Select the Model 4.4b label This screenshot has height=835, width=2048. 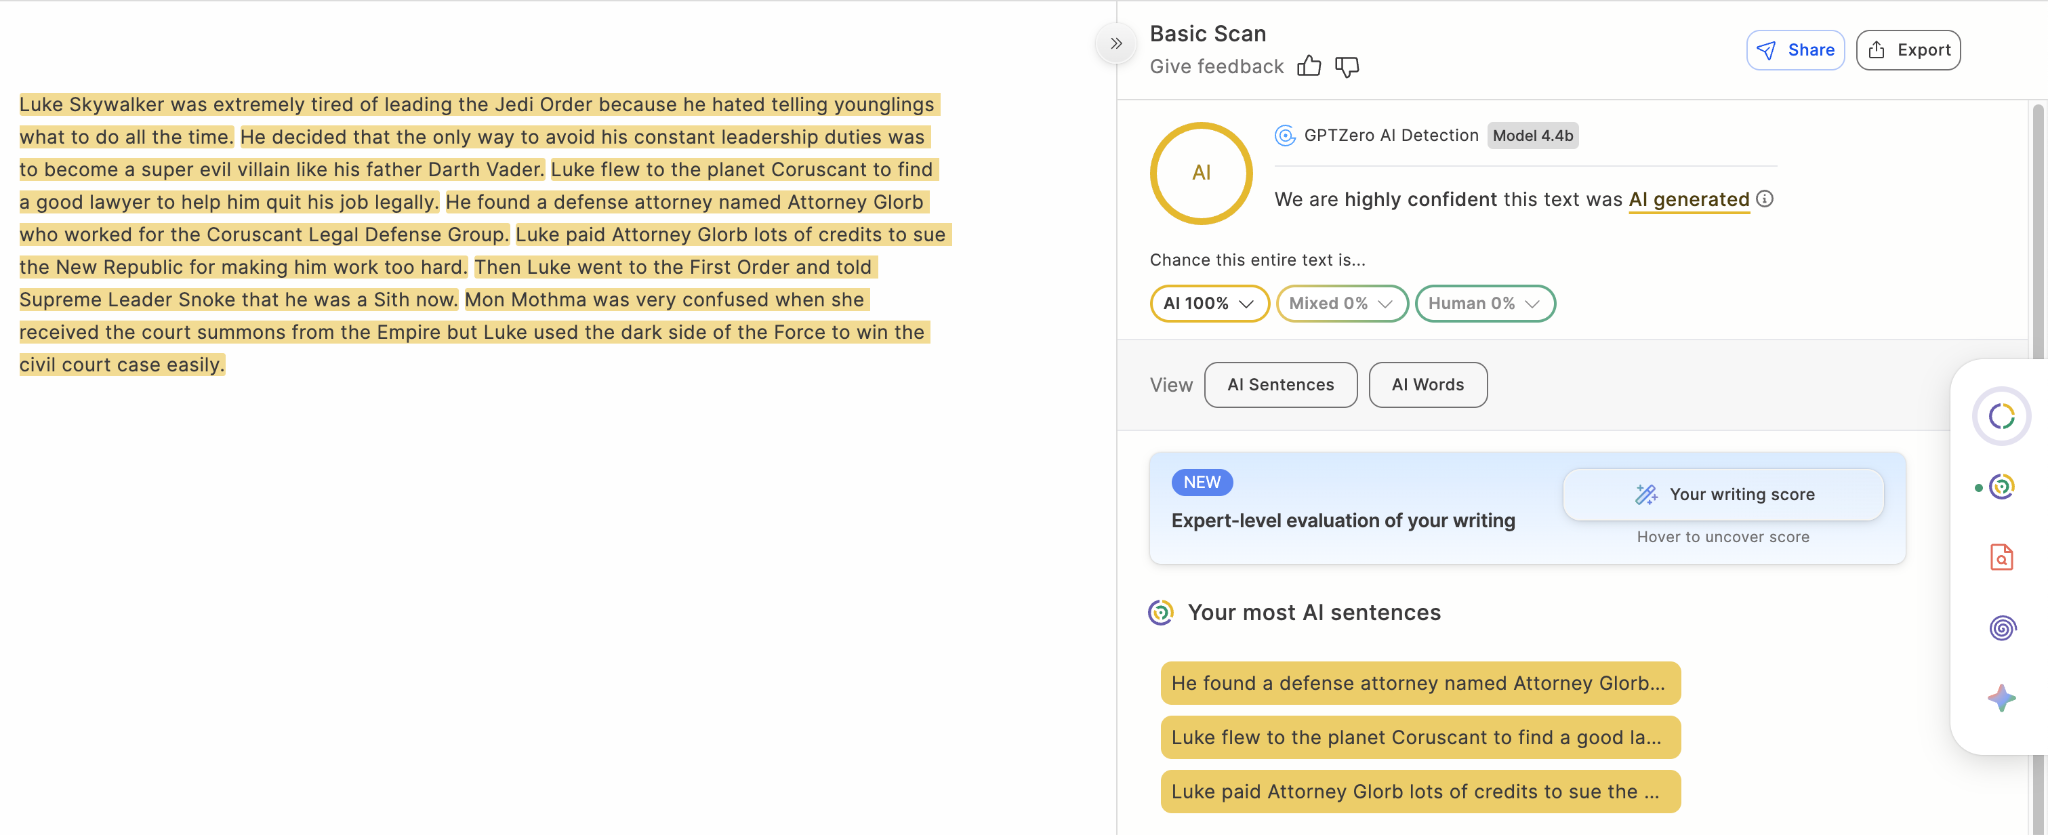coord(1533,136)
